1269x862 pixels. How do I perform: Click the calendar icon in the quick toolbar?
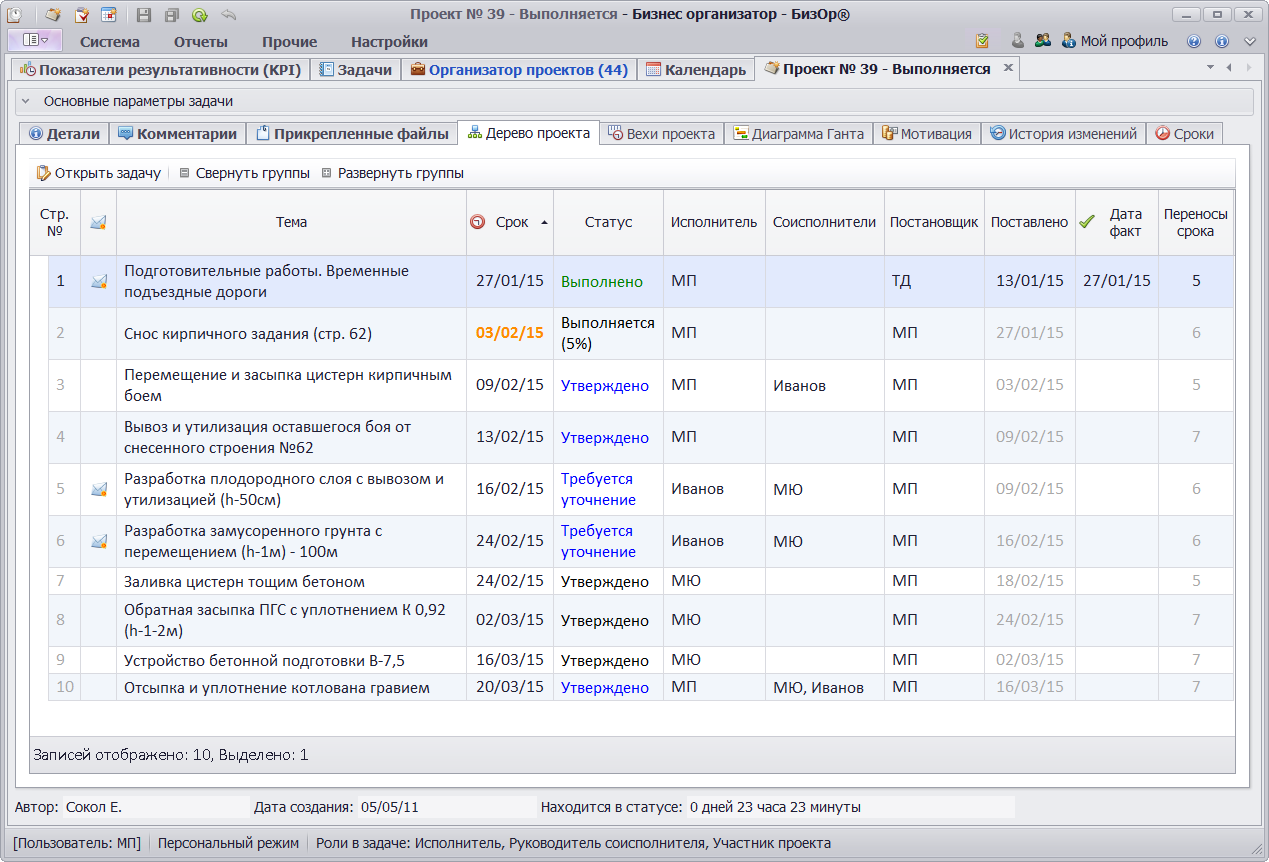click(108, 15)
